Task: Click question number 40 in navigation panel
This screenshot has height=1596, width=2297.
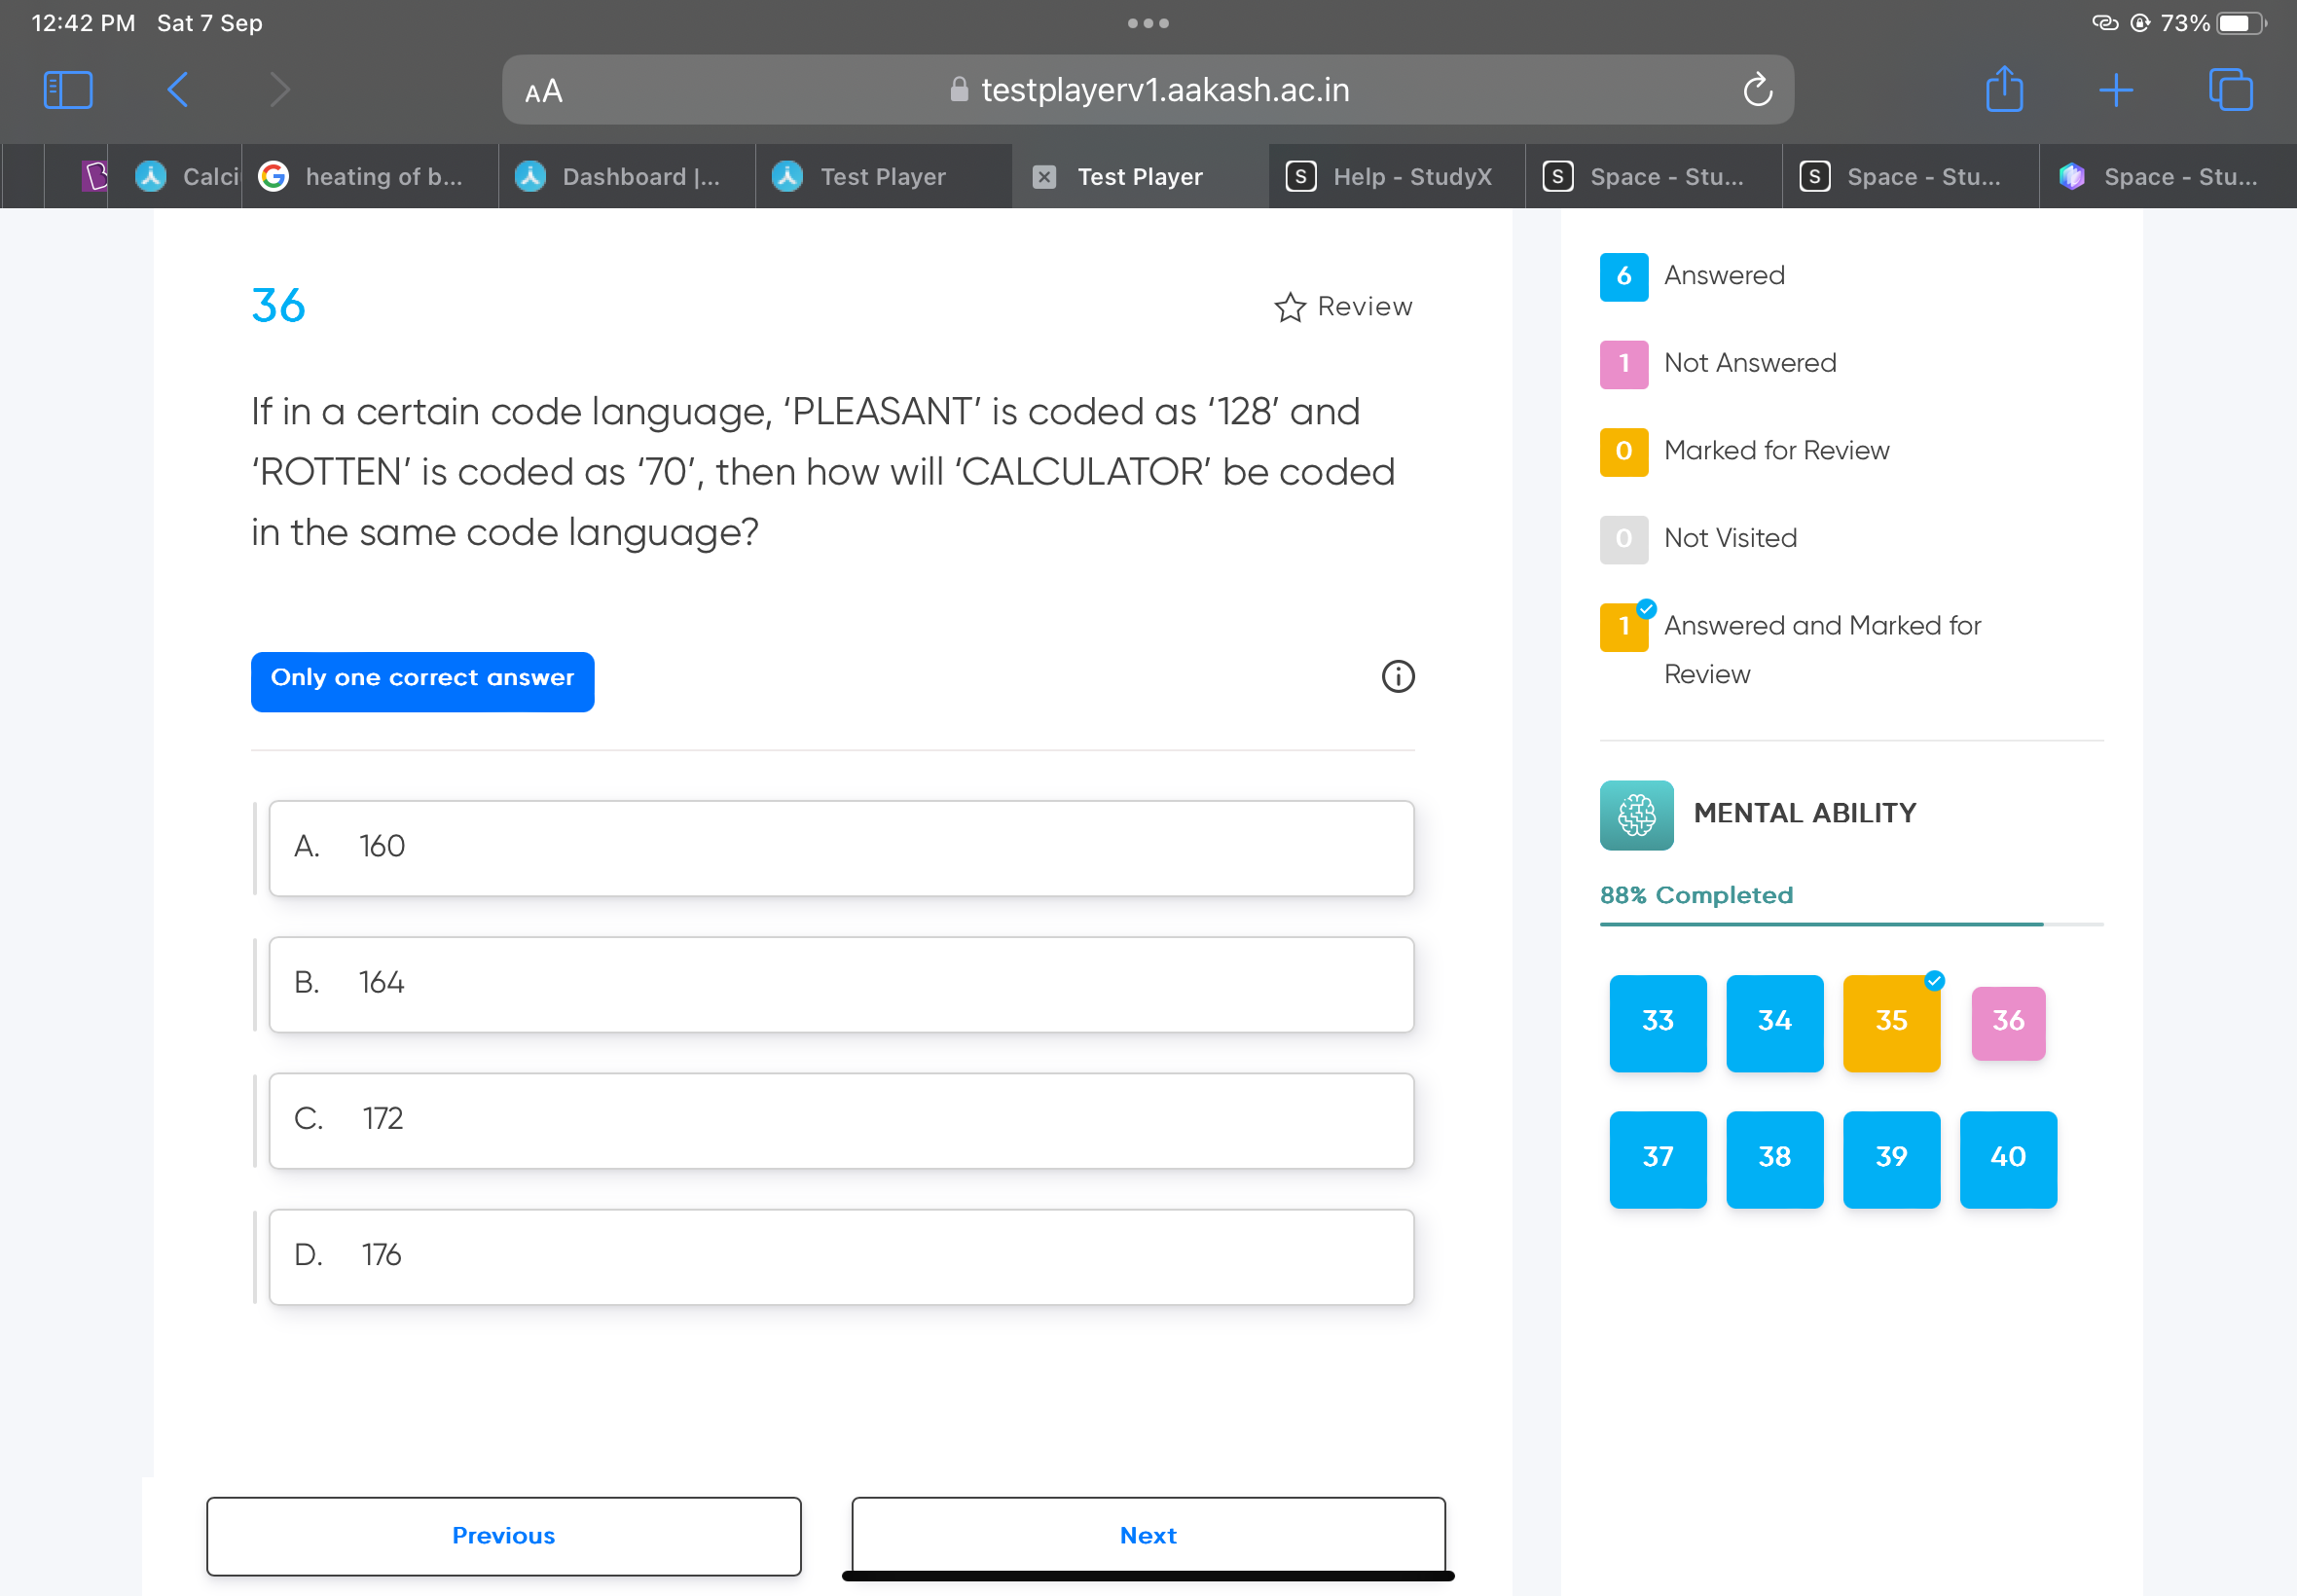Action: (2007, 1156)
